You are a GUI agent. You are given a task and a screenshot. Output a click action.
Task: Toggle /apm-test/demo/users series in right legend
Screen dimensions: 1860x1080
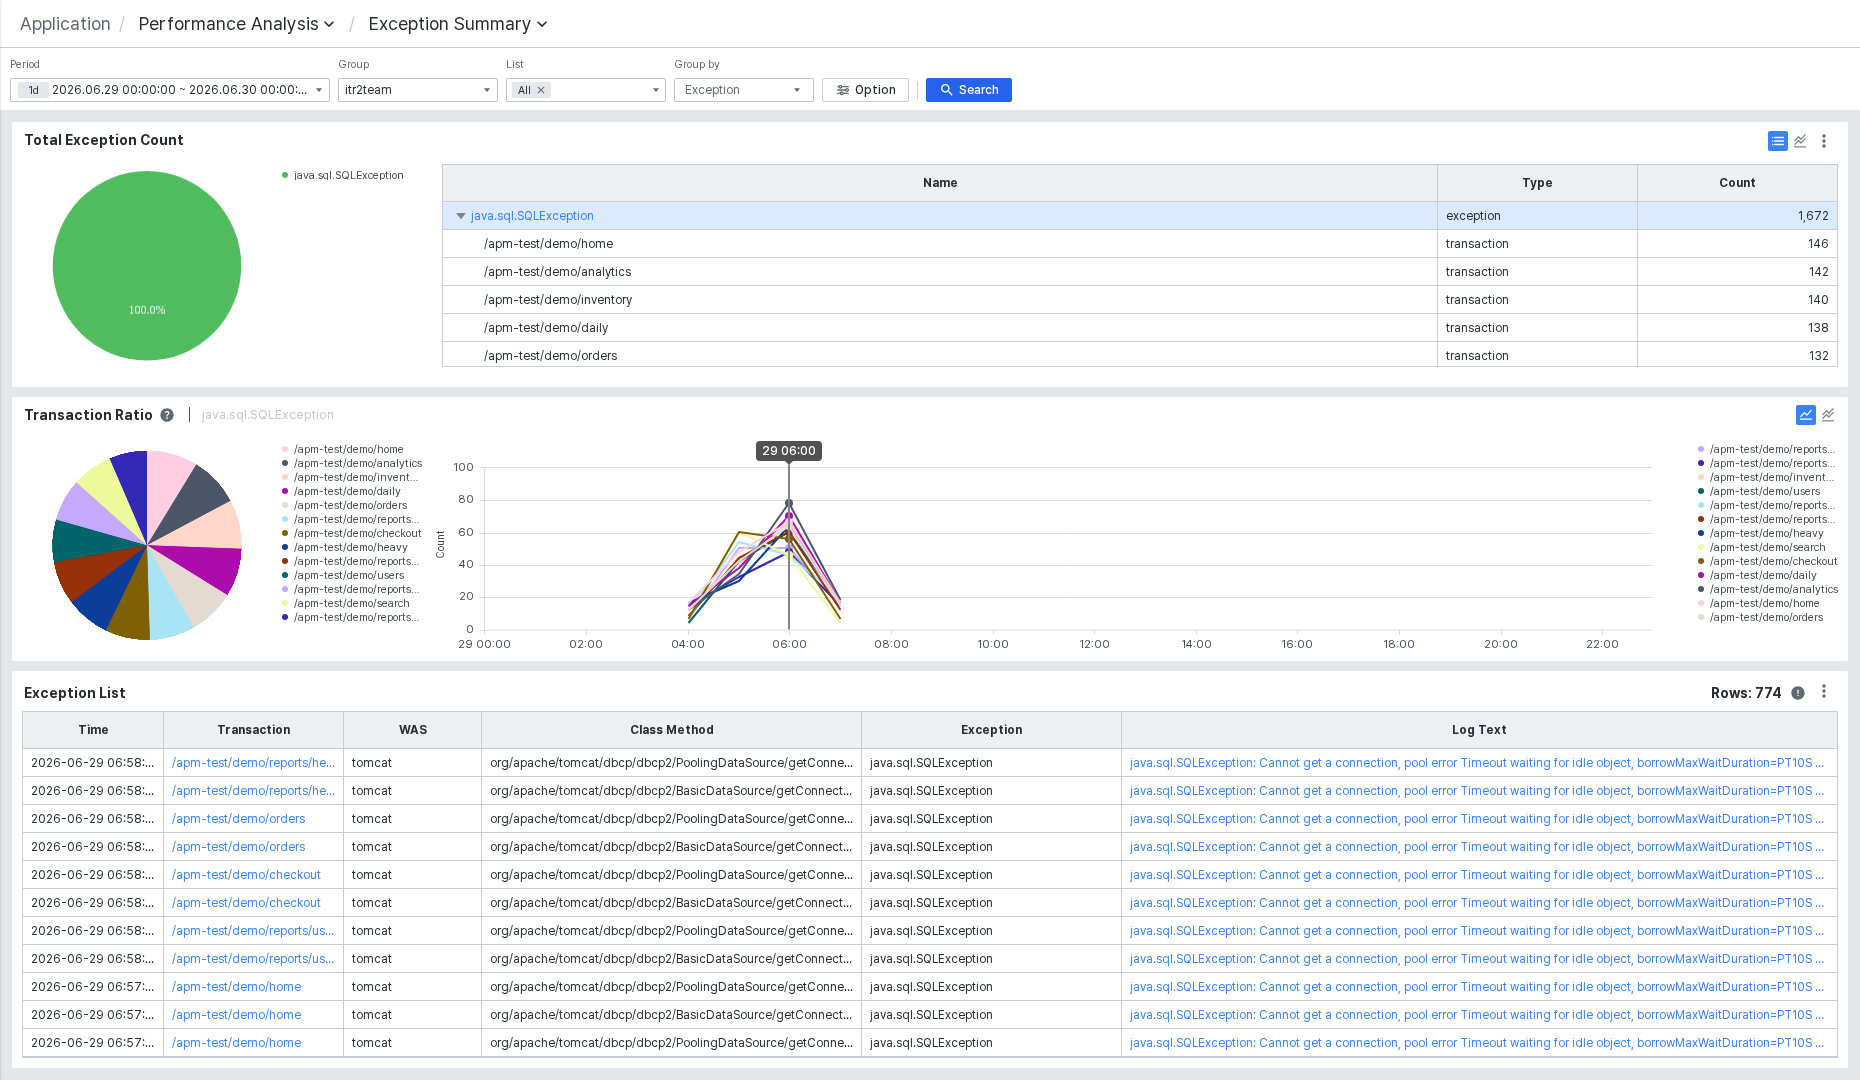tap(1759, 491)
